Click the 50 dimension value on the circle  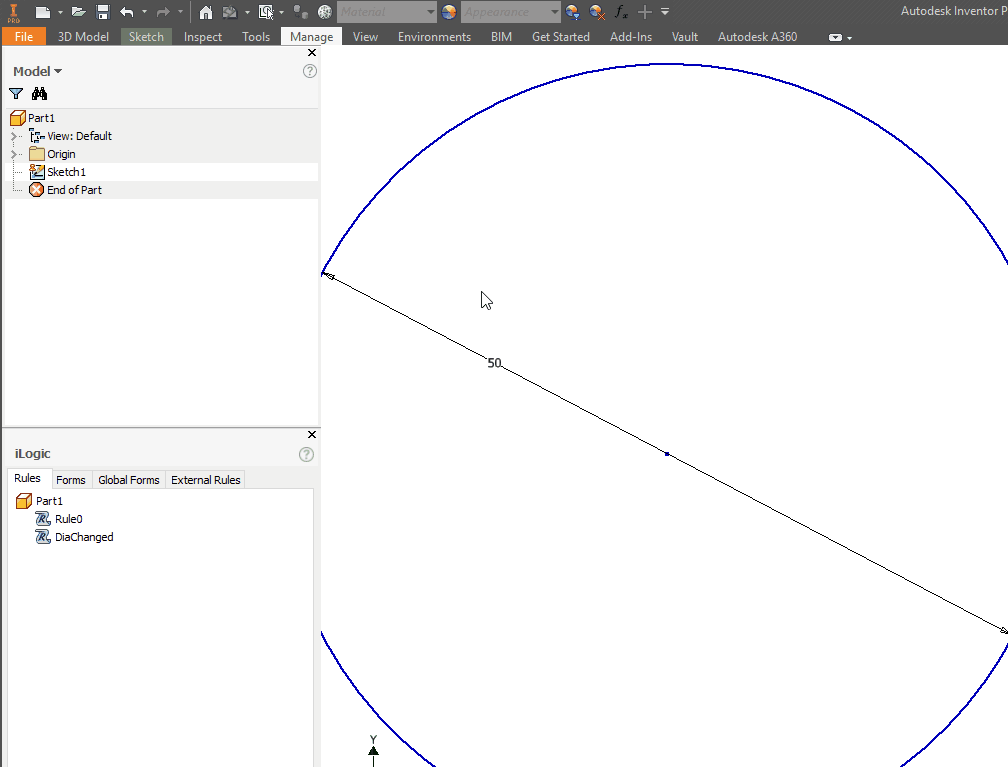coord(494,362)
